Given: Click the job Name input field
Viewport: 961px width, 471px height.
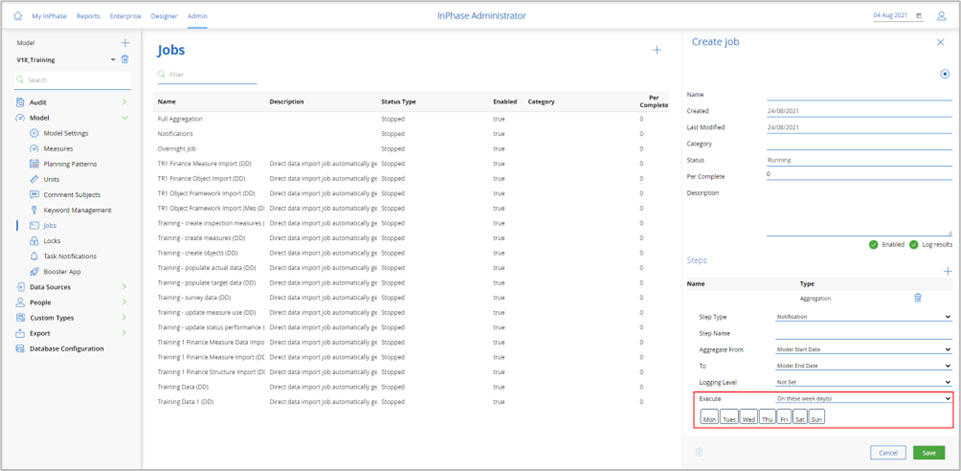Looking at the screenshot, I should pos(859,94).
